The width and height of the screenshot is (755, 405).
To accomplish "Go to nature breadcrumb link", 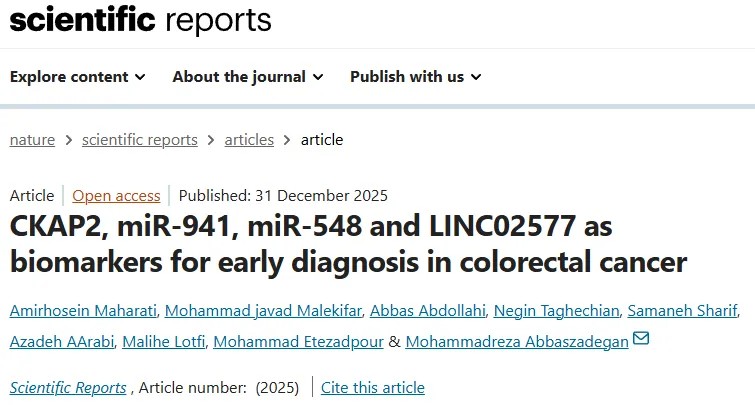I will (32, 140).
